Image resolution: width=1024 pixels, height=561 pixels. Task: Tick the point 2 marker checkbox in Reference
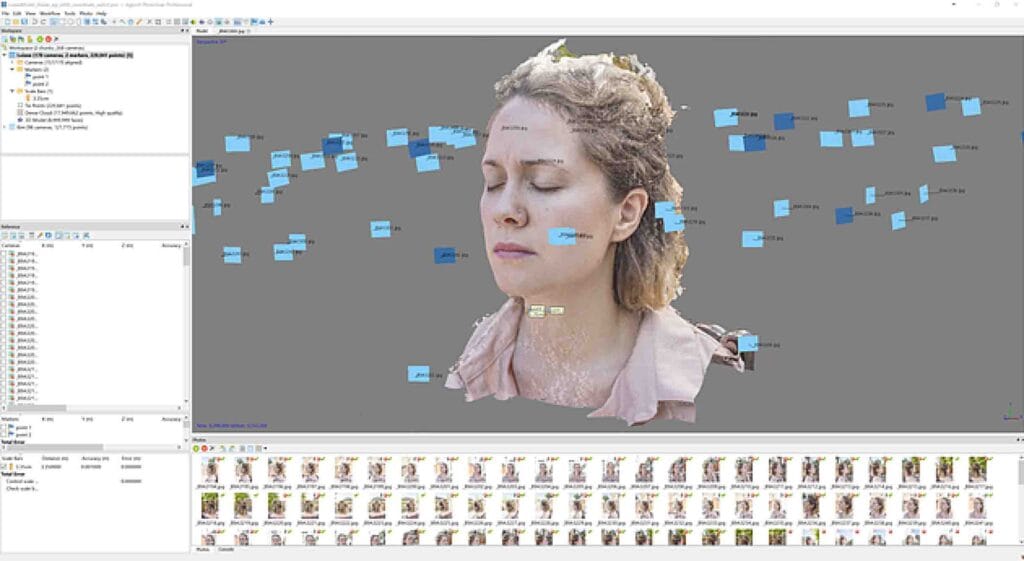pos(4,434)
